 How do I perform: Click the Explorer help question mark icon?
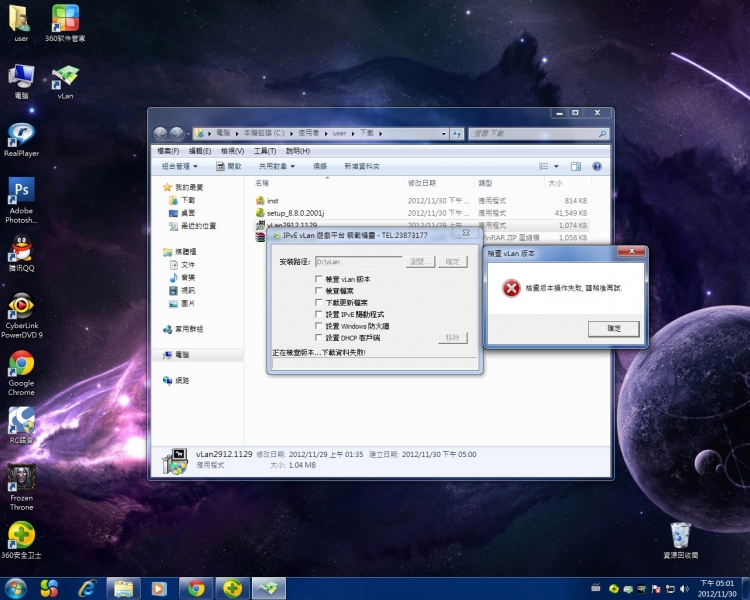pyautogui.click(x=597, y=166)
